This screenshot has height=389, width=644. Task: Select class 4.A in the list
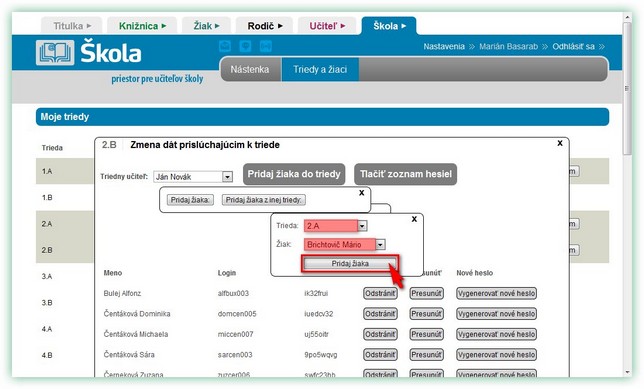point(47,329)
